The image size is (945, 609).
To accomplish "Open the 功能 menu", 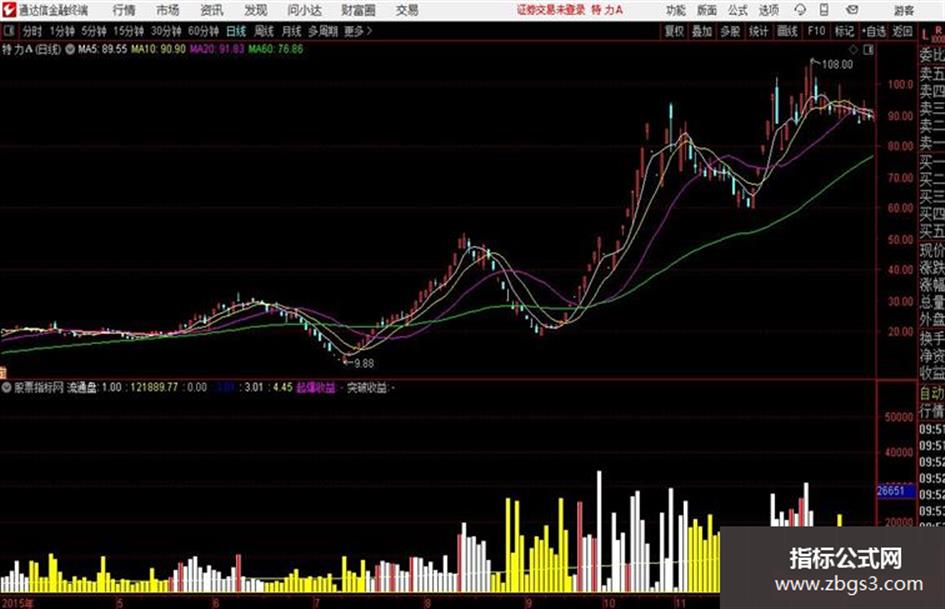I will (676, 10).
